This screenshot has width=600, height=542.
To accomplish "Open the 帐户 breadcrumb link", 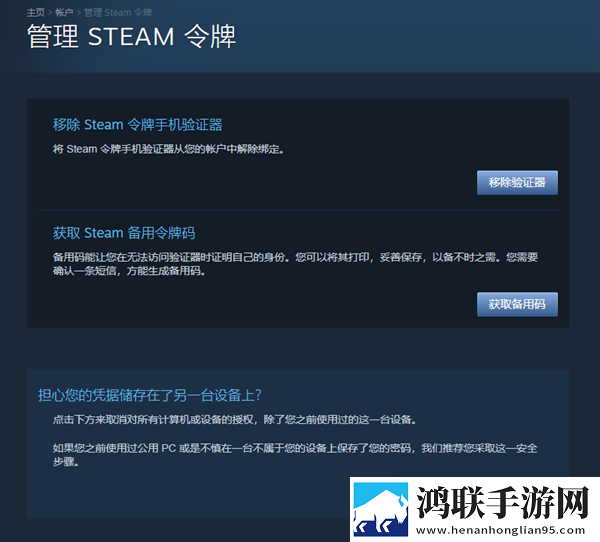I will tap(64, 13).
